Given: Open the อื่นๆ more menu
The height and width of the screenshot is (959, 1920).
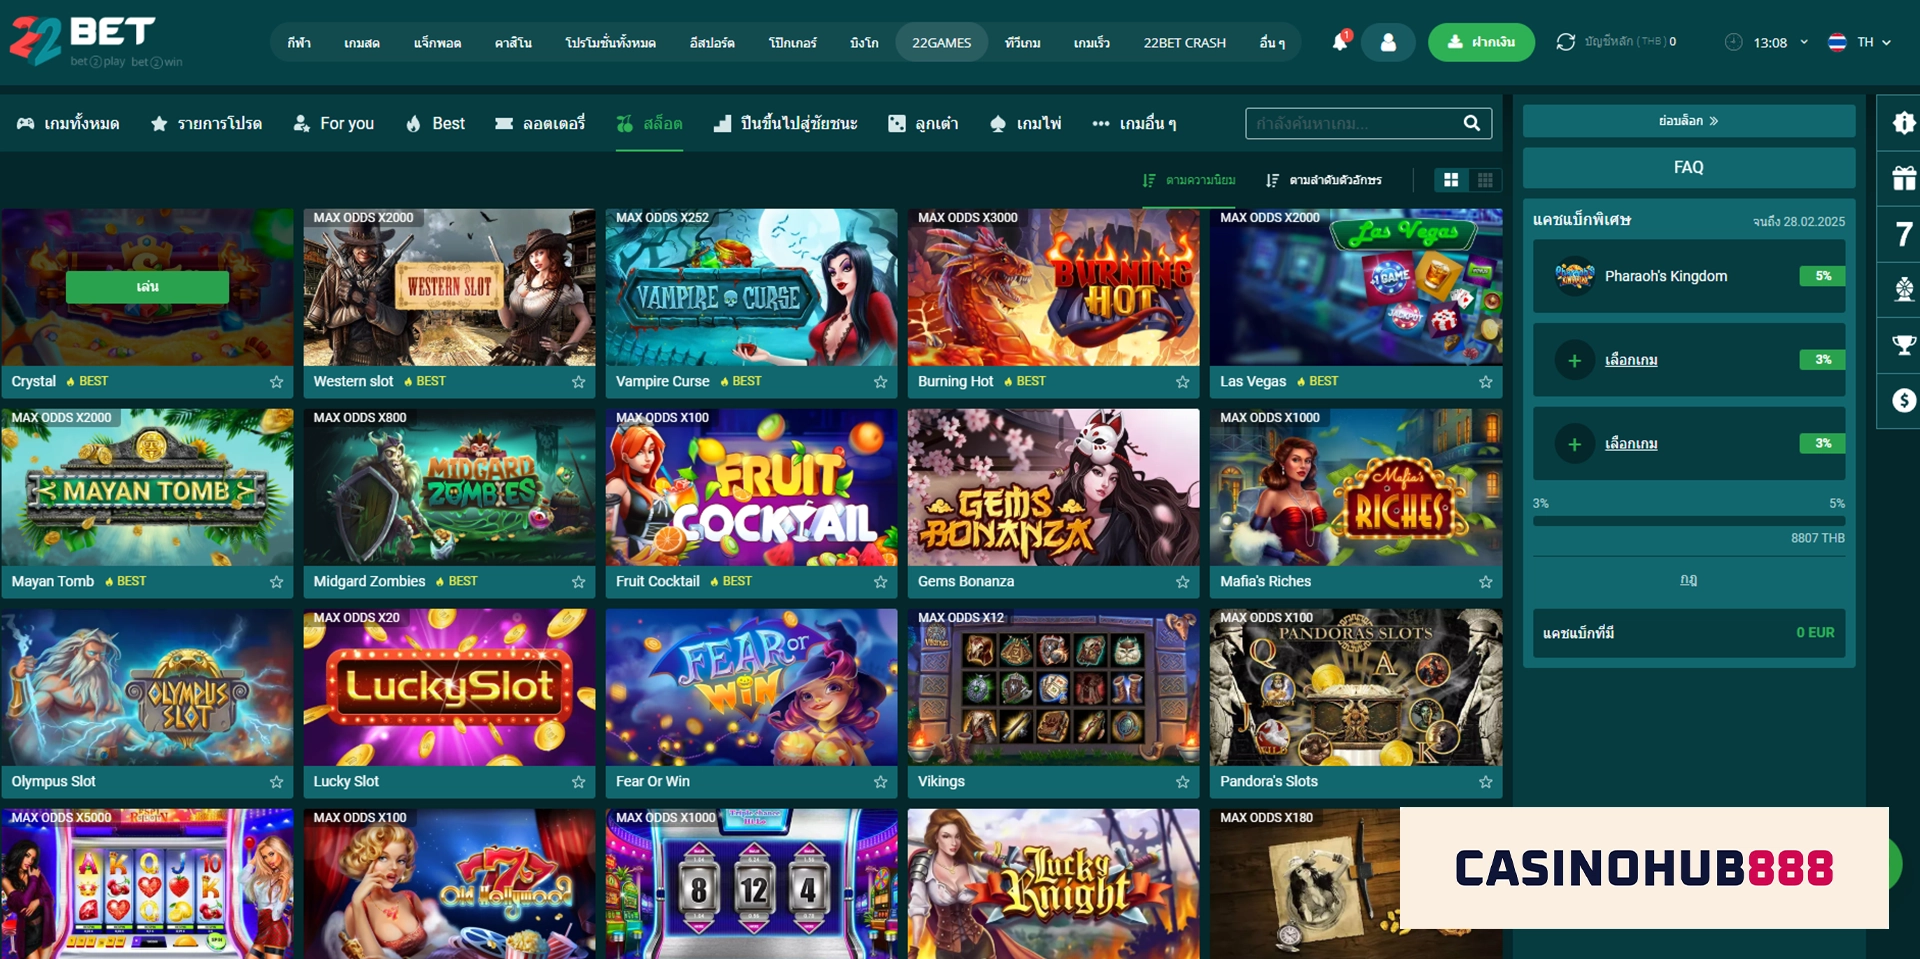Looking at the screenshot, I should [1272, 43].
